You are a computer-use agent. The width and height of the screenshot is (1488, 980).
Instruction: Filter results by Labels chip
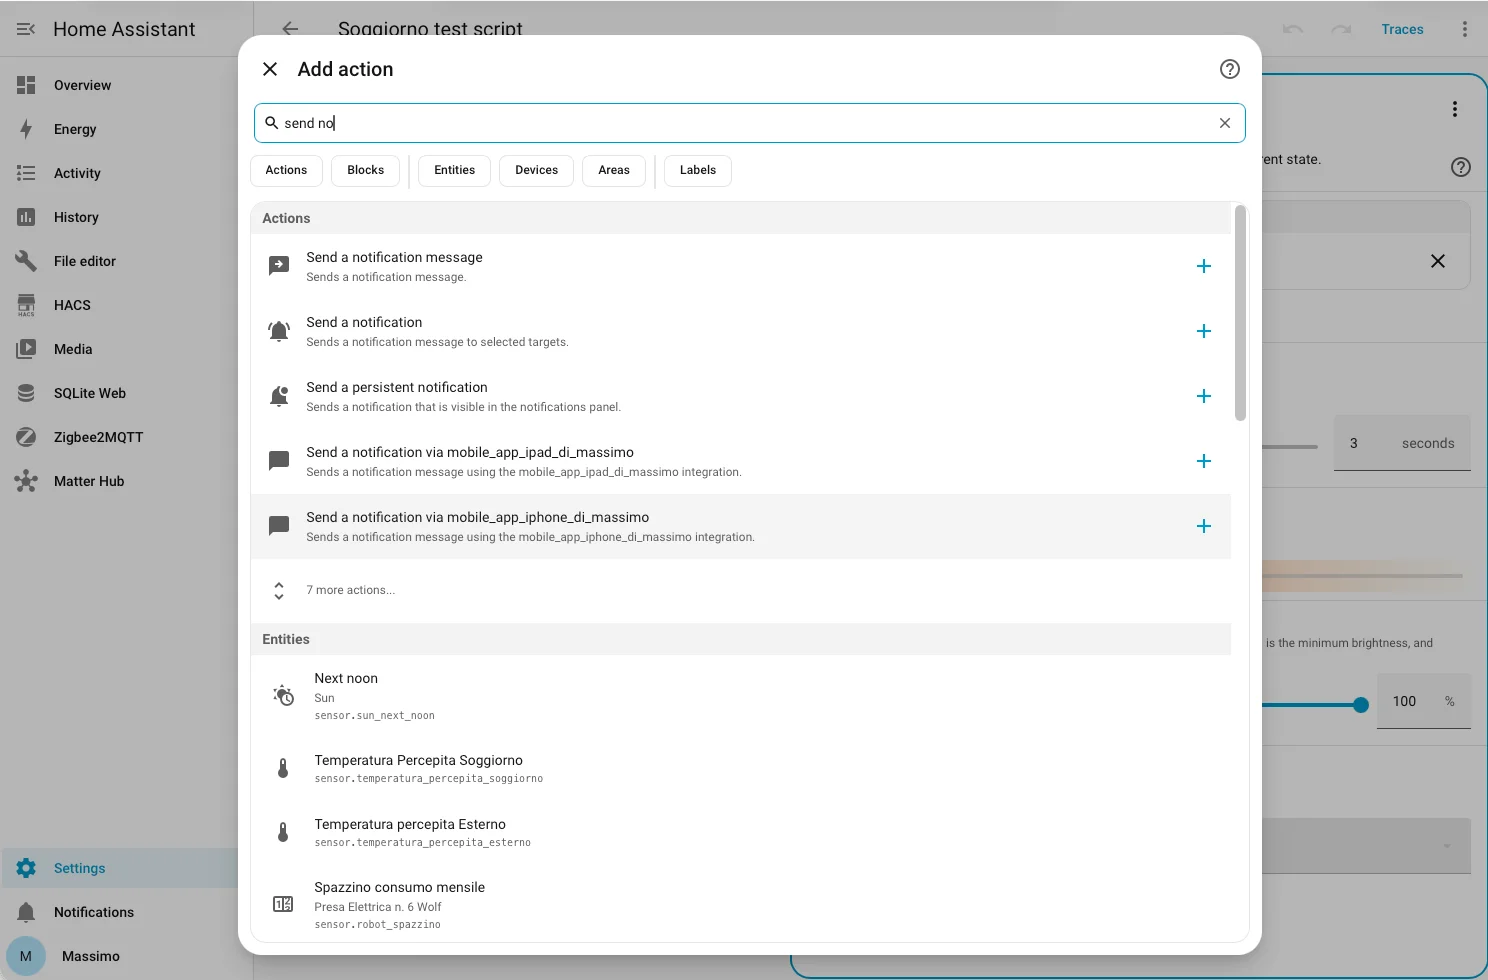tap(698, 170)
